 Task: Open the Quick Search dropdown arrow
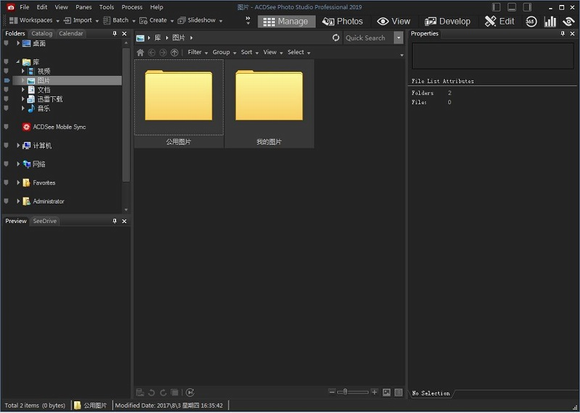pyautogui.click(x=398, y=38)
